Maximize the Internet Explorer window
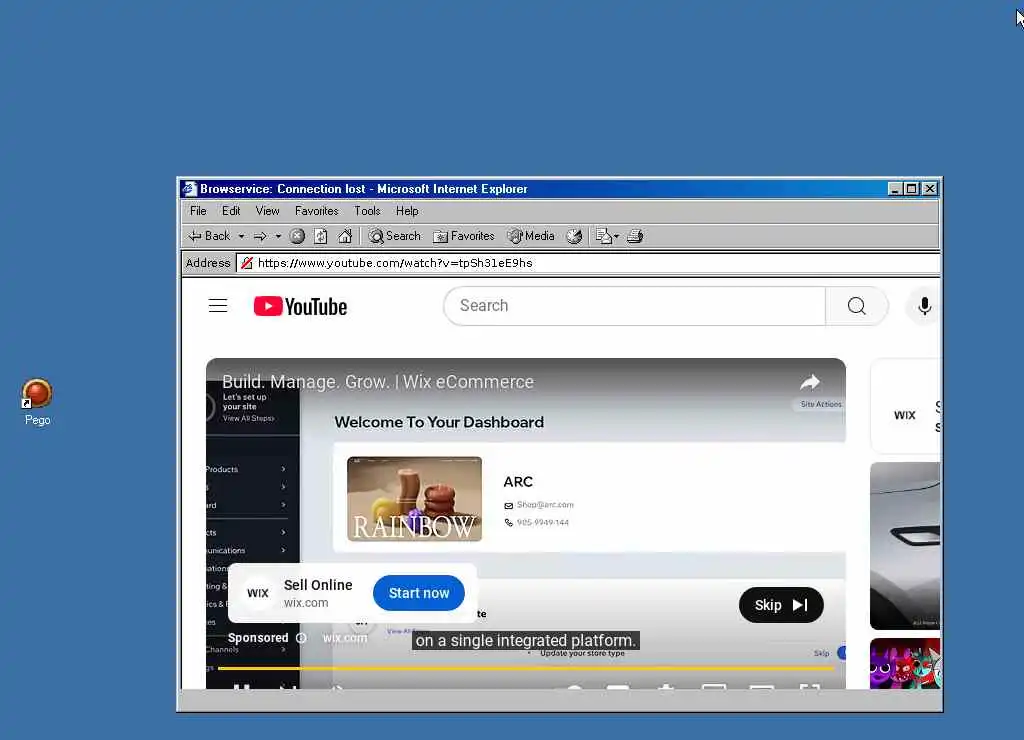Viewport: 1024px width, 740px height. click(911, 189)
